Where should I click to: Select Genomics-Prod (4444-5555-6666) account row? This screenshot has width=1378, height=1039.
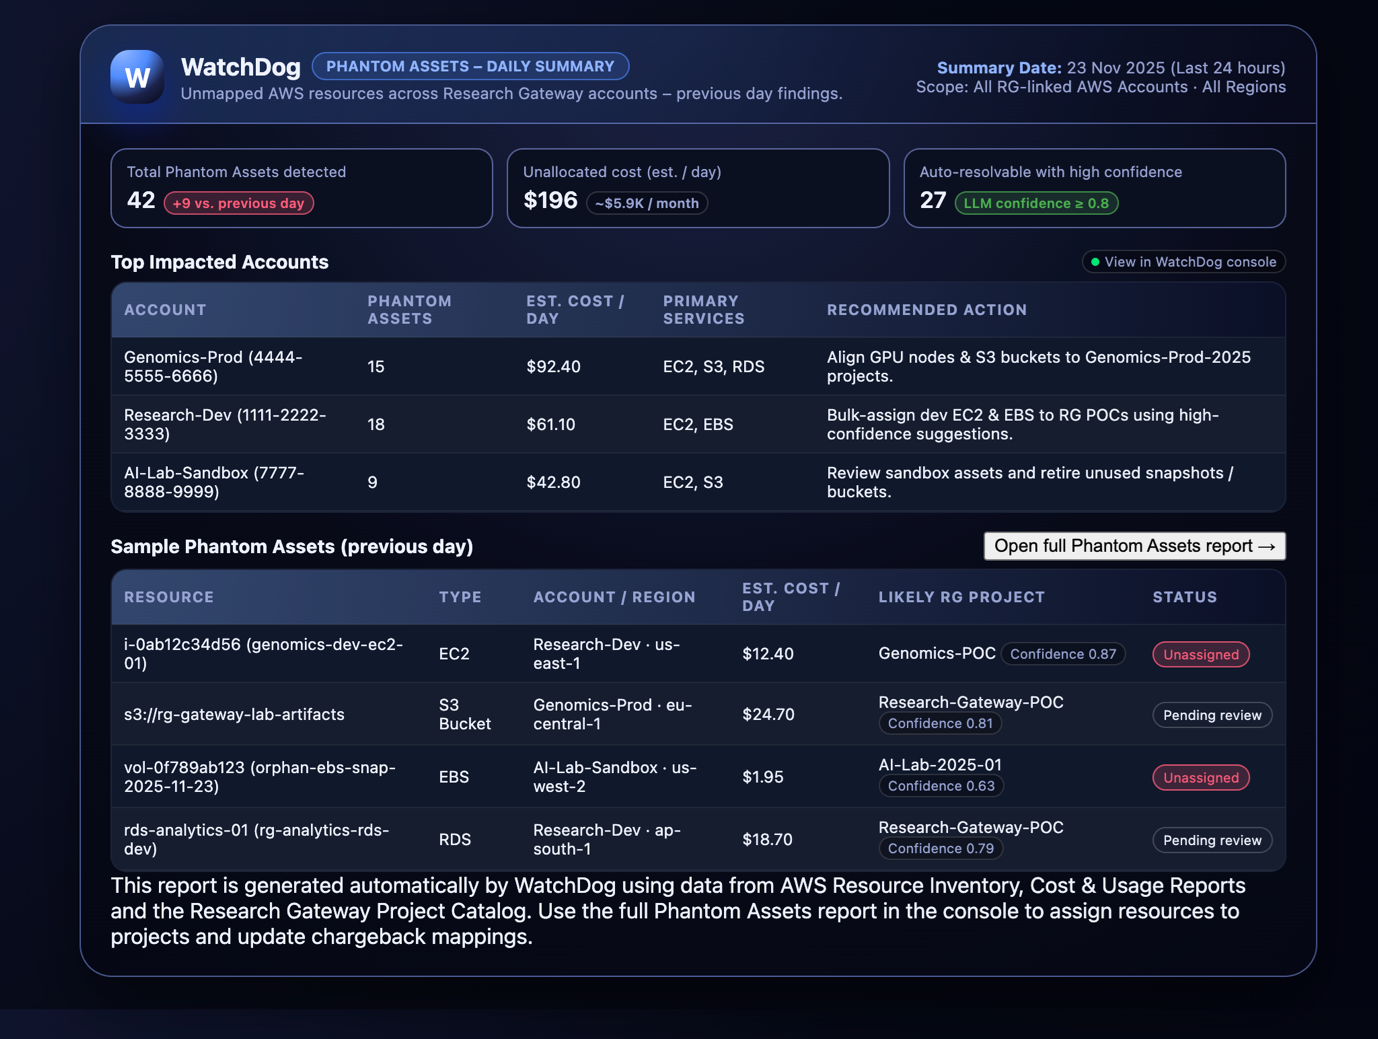[x=698, y=367]
